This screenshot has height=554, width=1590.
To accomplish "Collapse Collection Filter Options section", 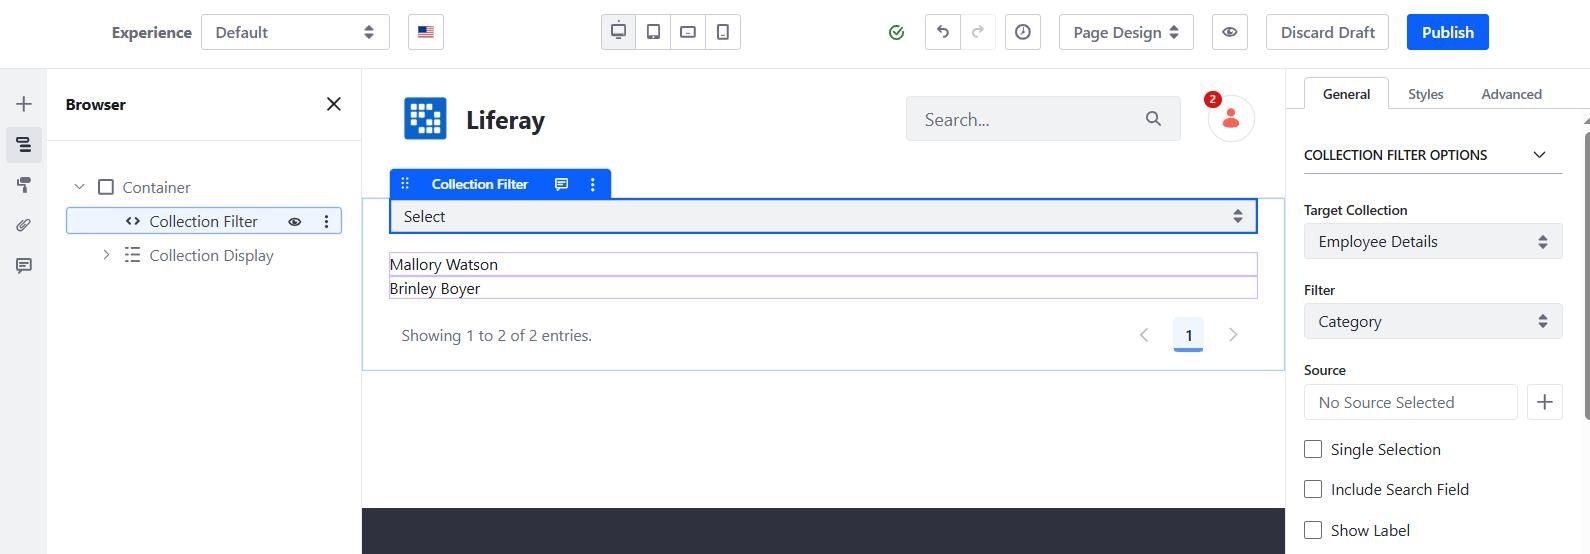I will [1539, 155].
